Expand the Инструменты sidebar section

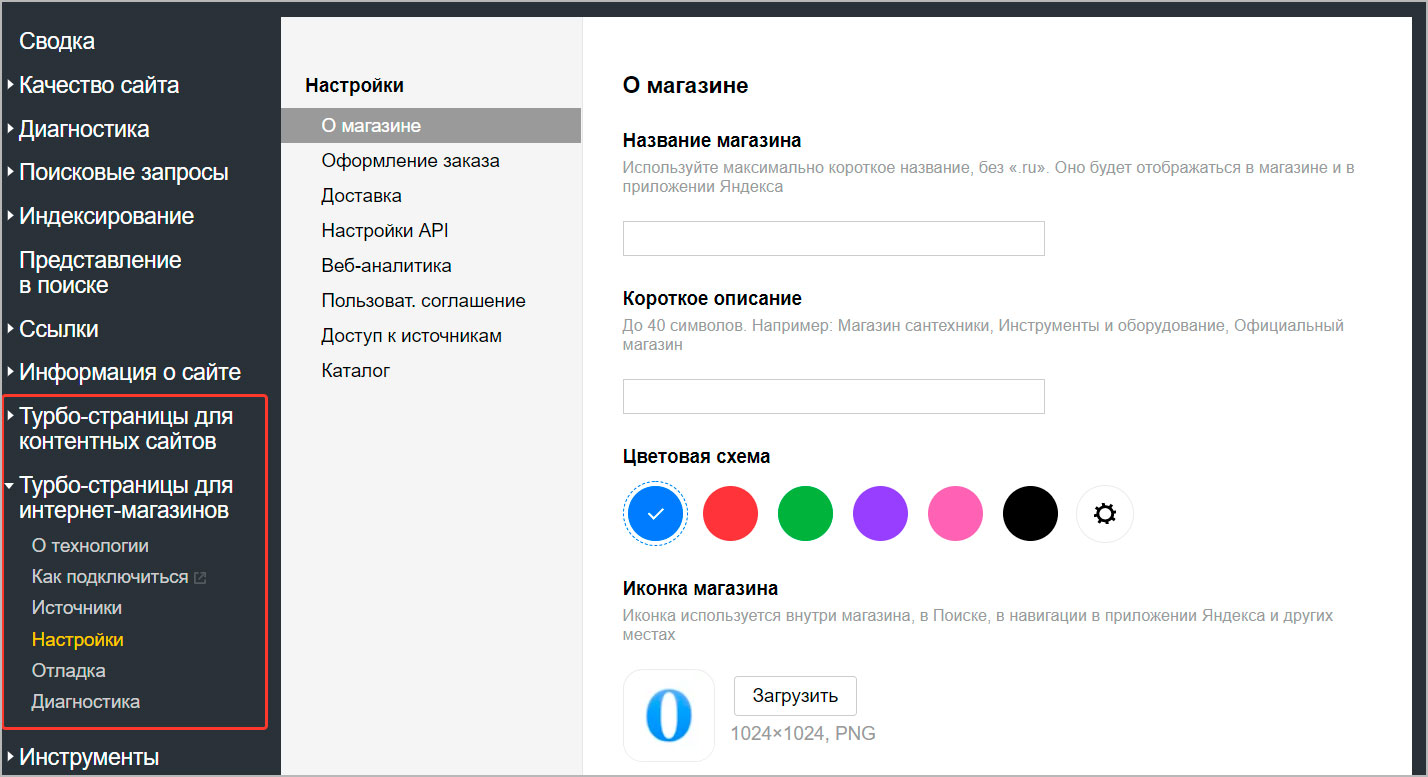pos(88,756)
